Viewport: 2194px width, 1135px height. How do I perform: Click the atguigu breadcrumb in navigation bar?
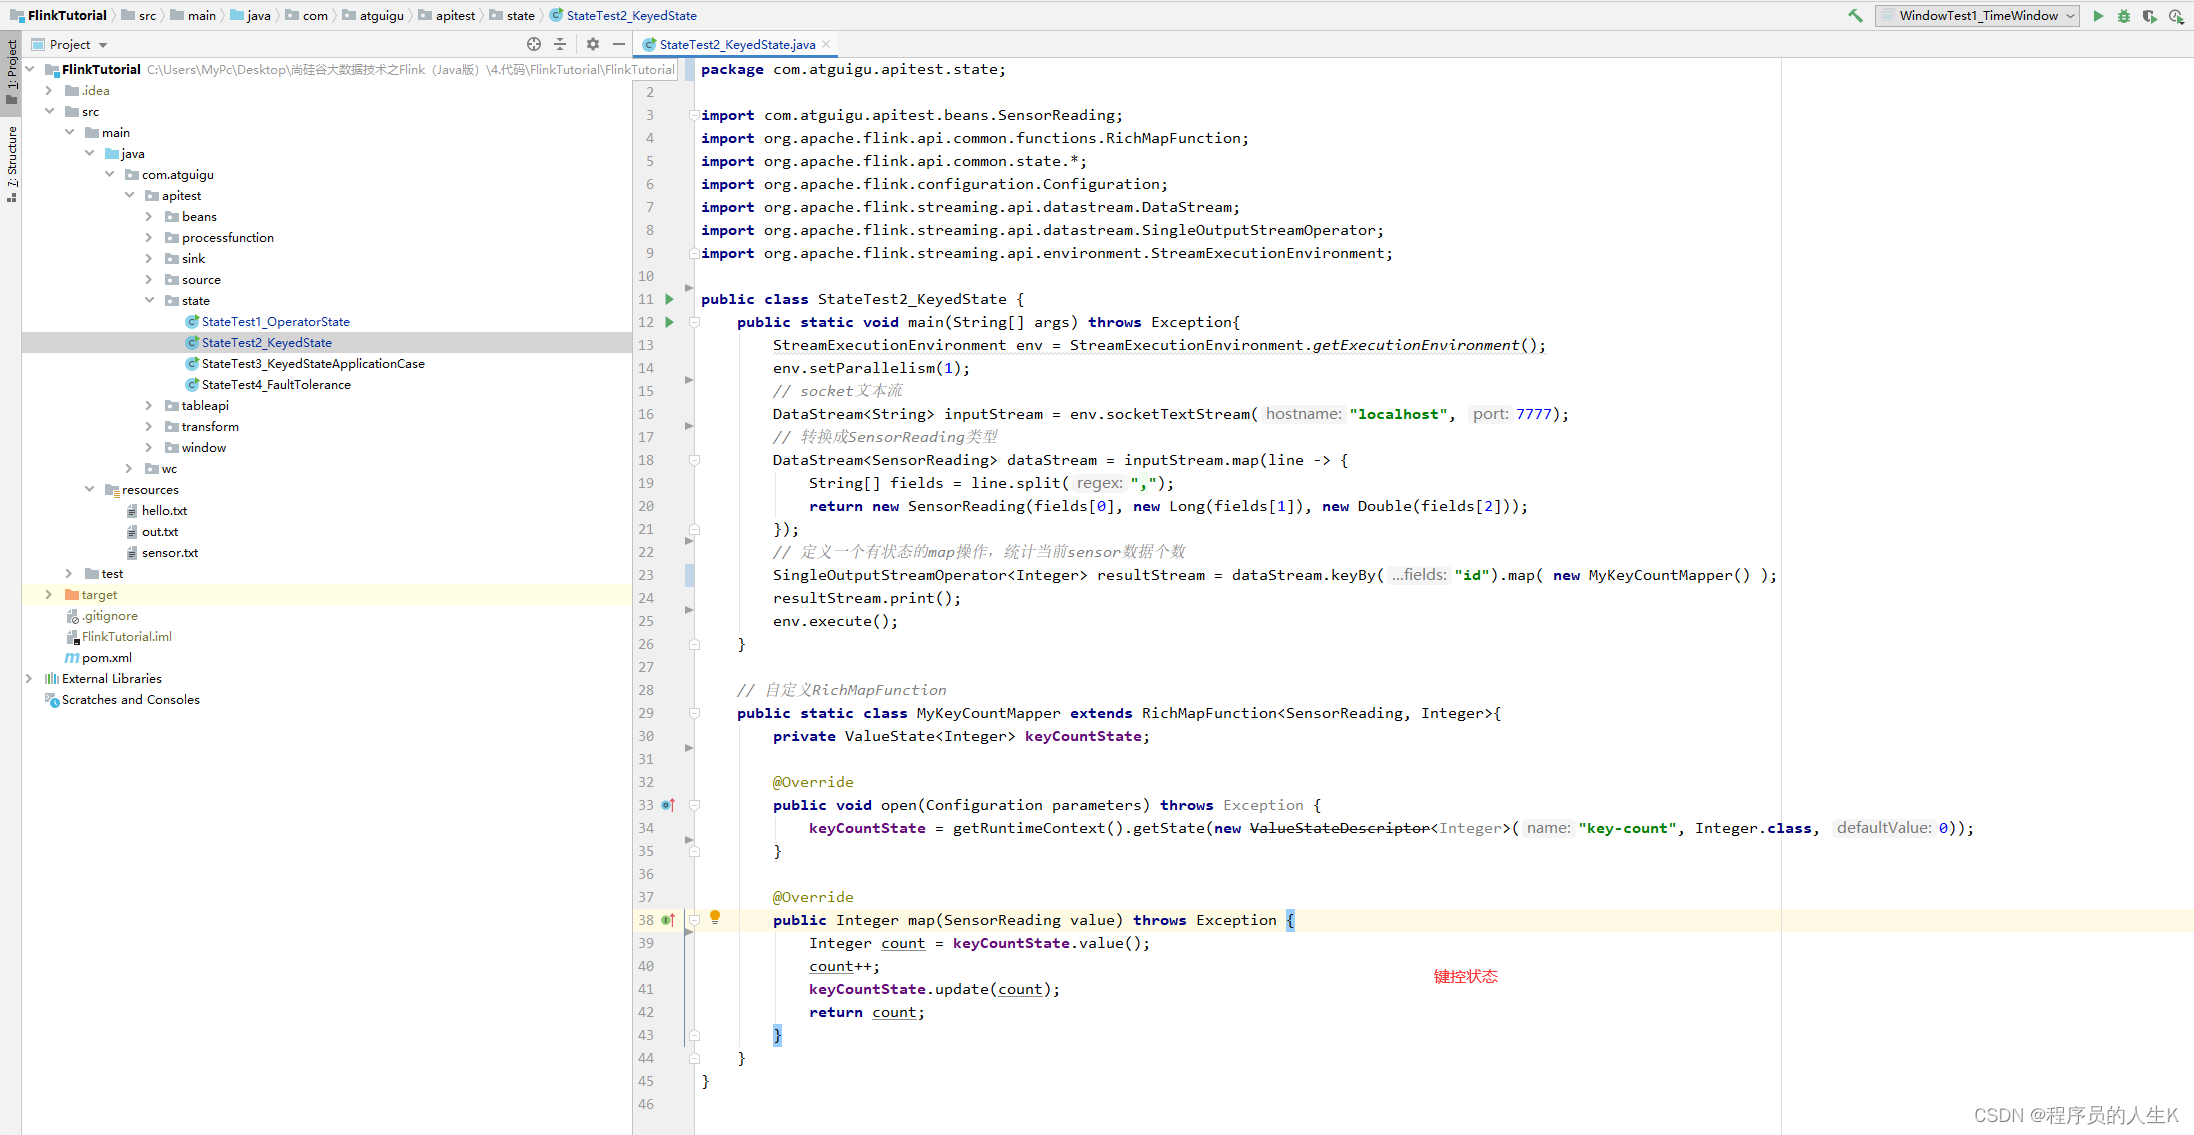click(x=381, y=15)
